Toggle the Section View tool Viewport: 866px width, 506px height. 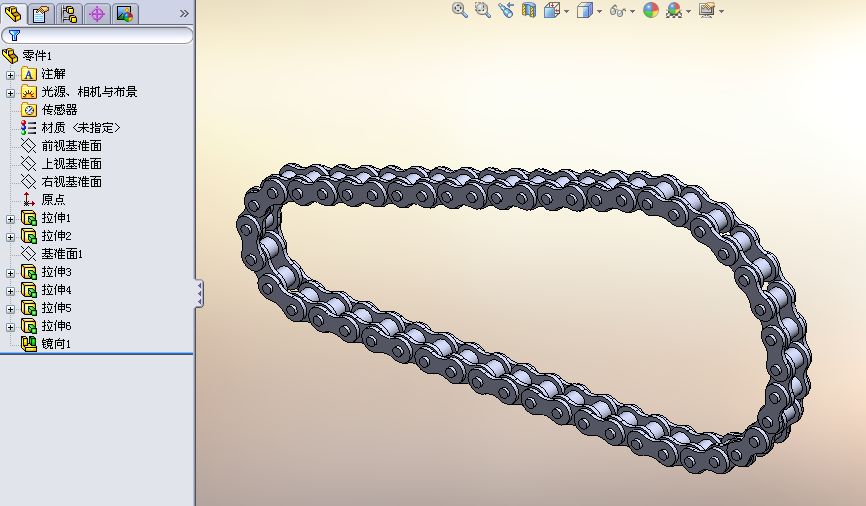529,10
